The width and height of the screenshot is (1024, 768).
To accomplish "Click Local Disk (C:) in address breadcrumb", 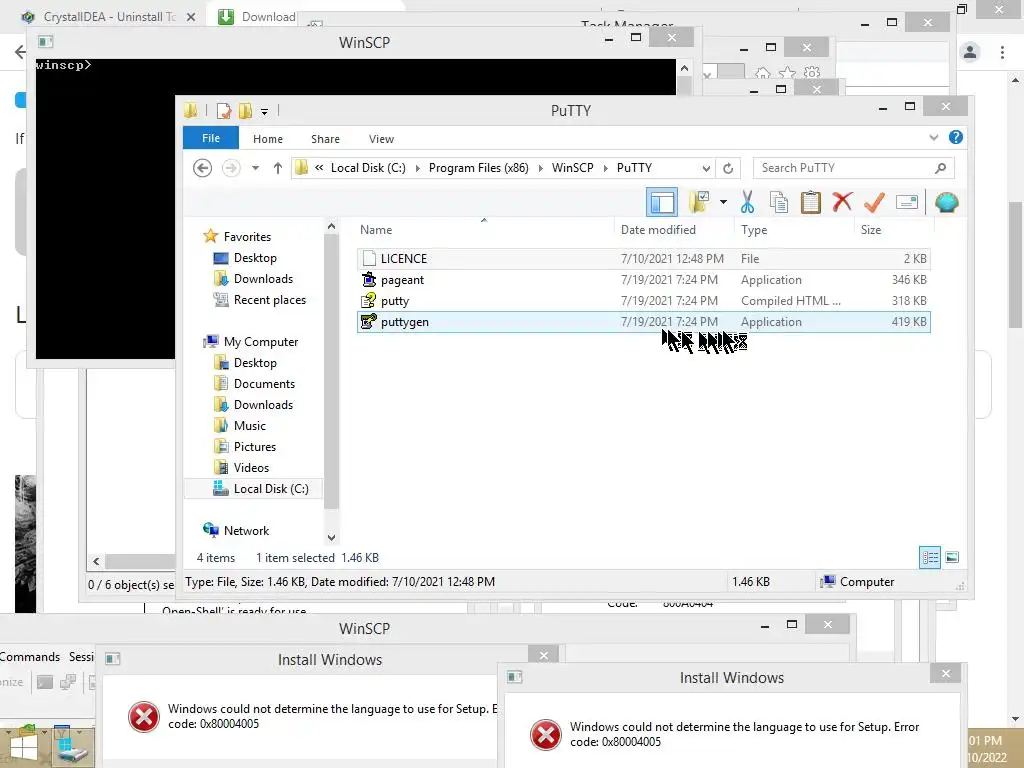I will [x=368, y=168].
